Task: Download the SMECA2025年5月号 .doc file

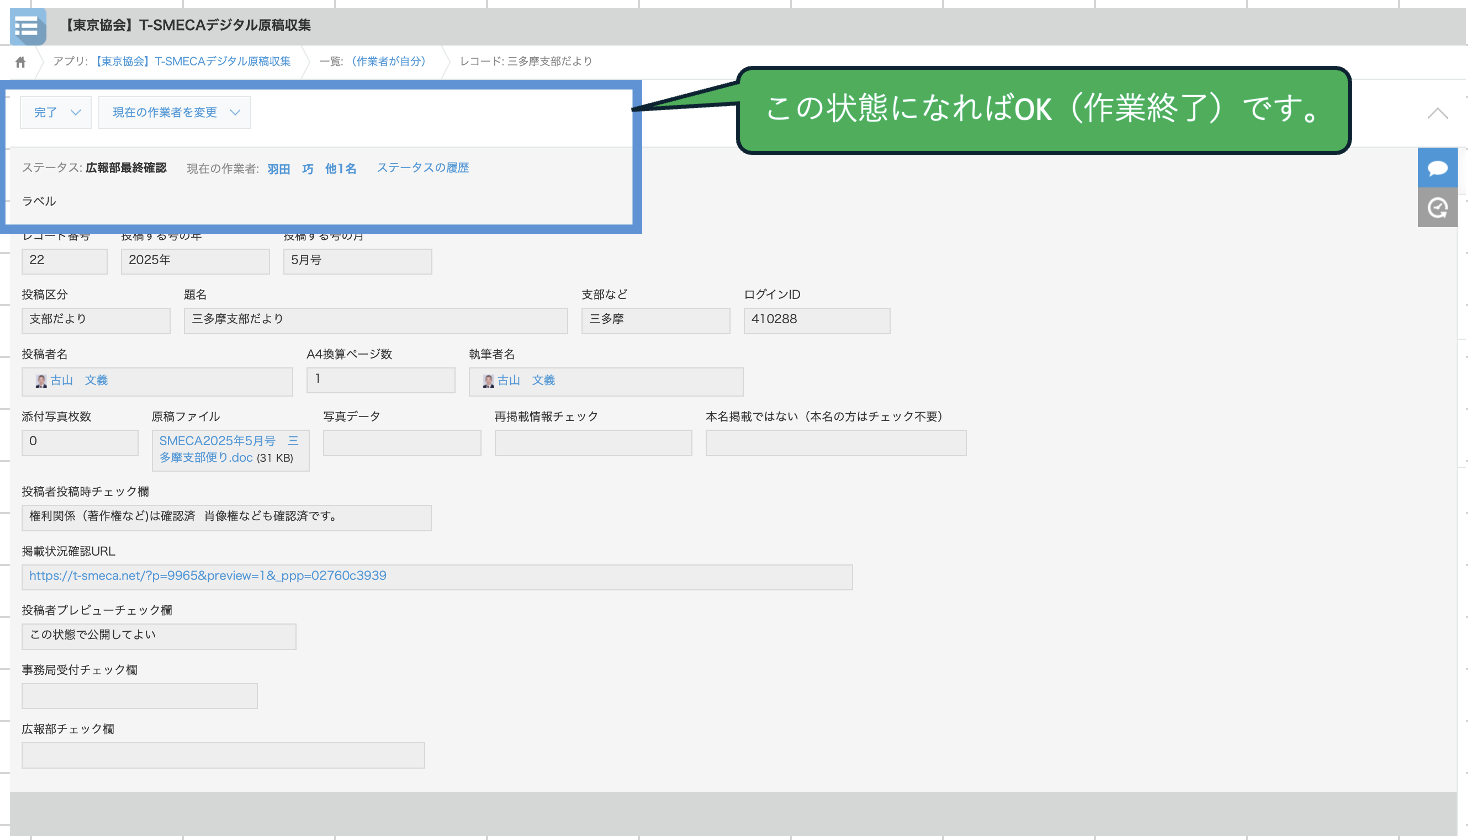Action: [x=228, y=449]
